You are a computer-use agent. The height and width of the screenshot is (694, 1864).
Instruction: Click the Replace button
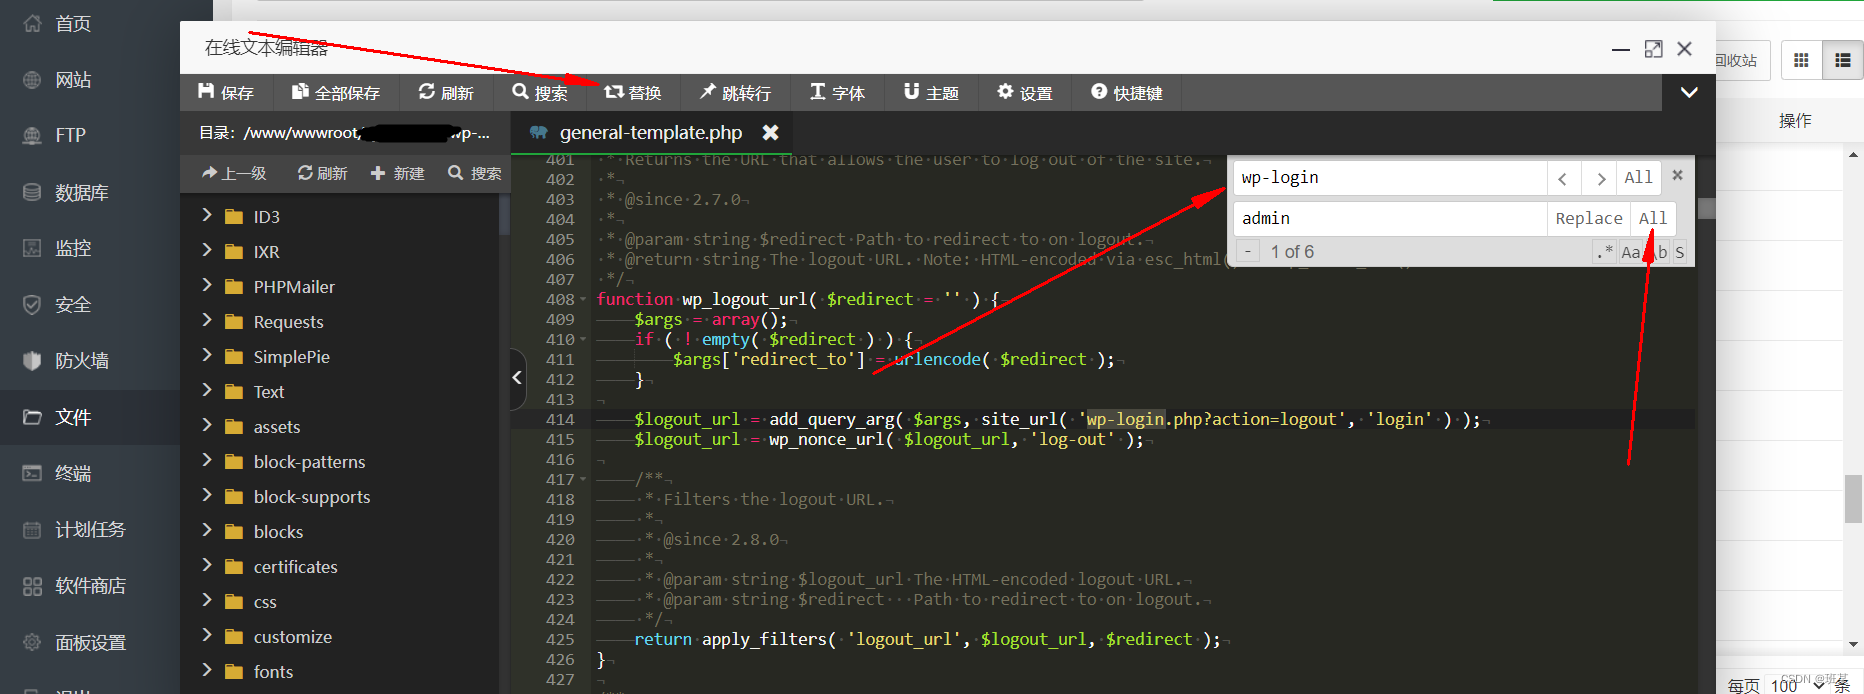[x=1588, y=218]
